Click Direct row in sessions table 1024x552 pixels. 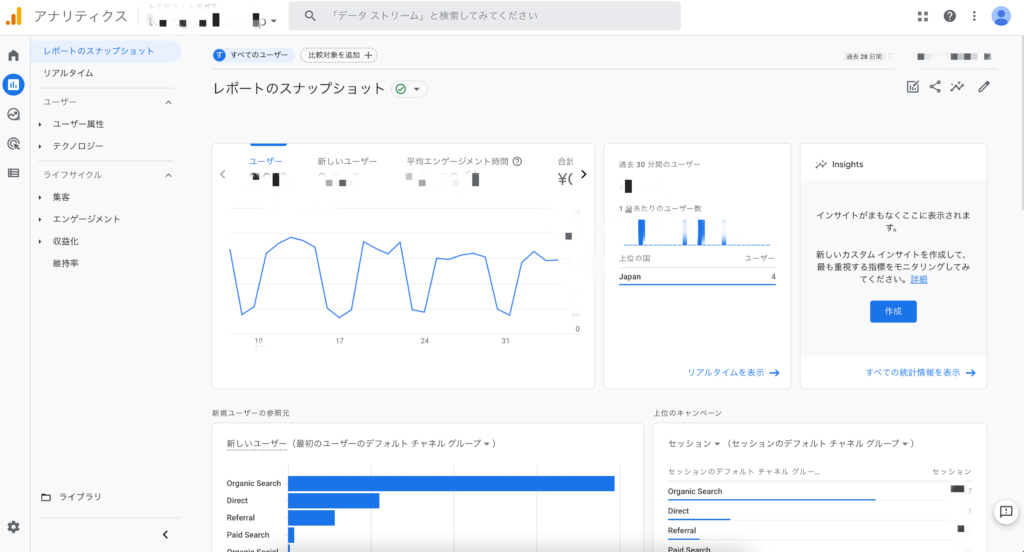pyautogui.click(x=819, y=511)
